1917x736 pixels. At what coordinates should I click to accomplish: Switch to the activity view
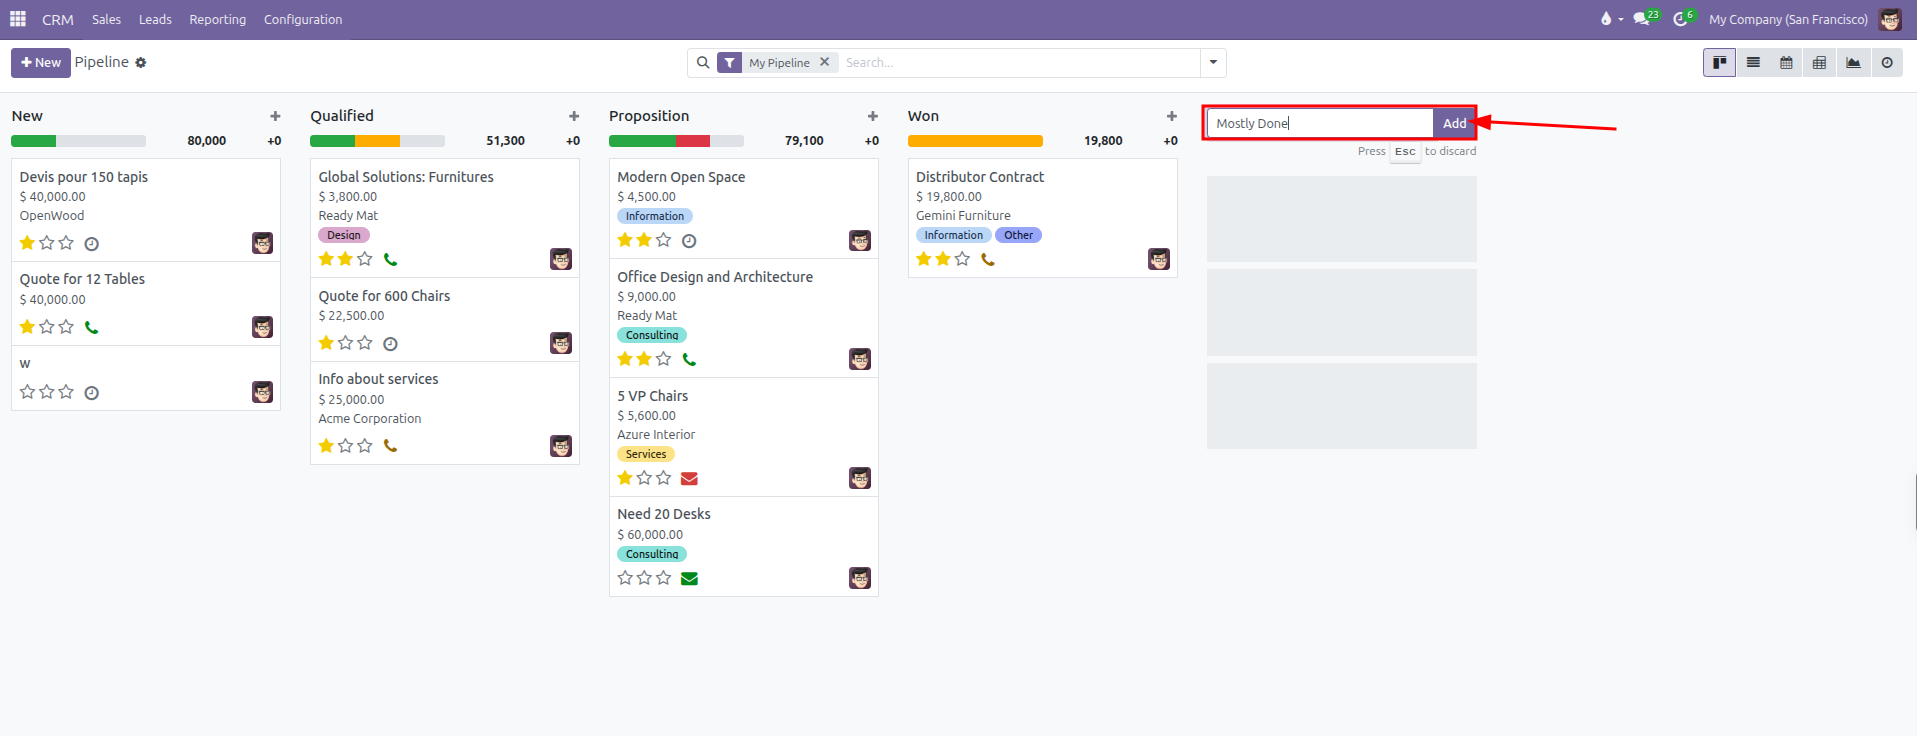(1887, 62)
